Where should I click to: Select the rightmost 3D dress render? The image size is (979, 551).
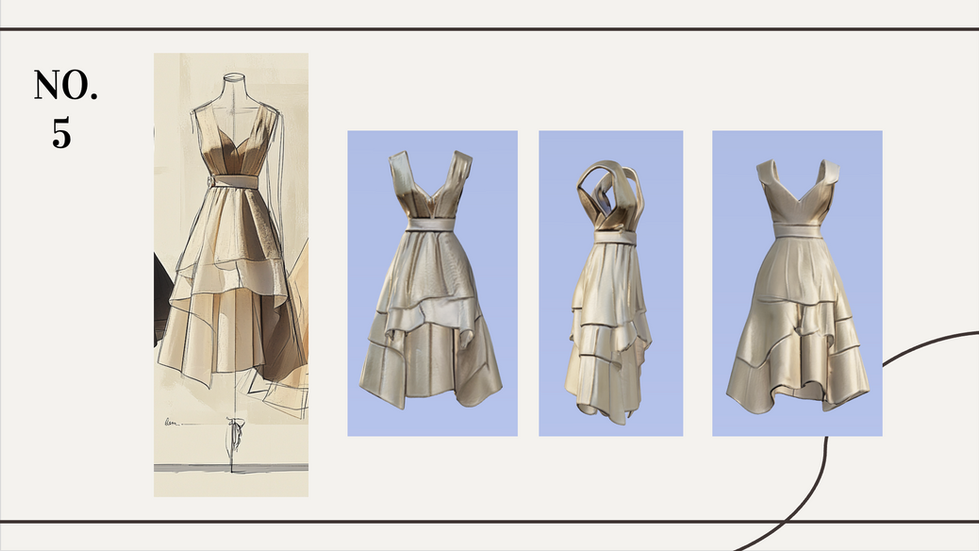coord(797,283)
